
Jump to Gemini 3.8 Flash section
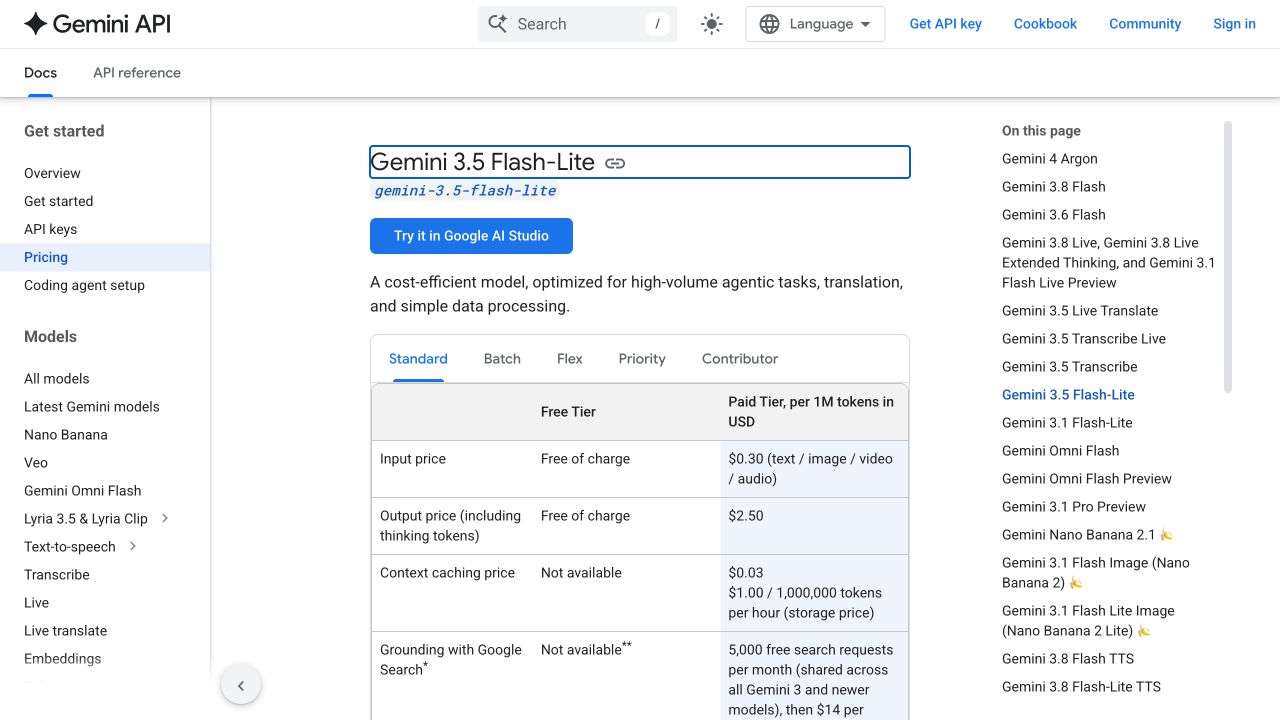[1054, 186]
